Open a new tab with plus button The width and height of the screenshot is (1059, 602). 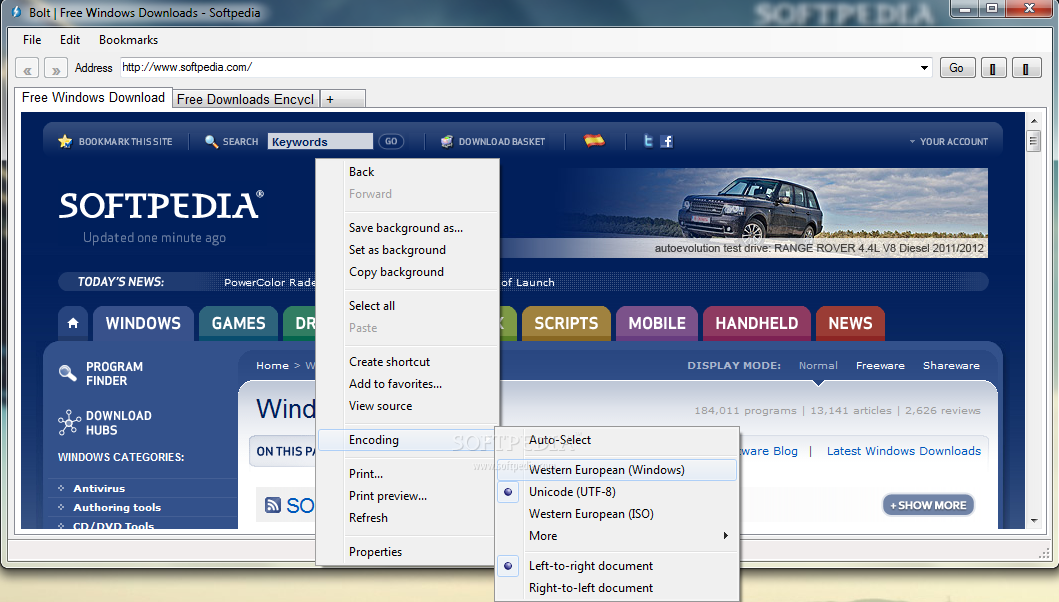click(x=343, y=99)
